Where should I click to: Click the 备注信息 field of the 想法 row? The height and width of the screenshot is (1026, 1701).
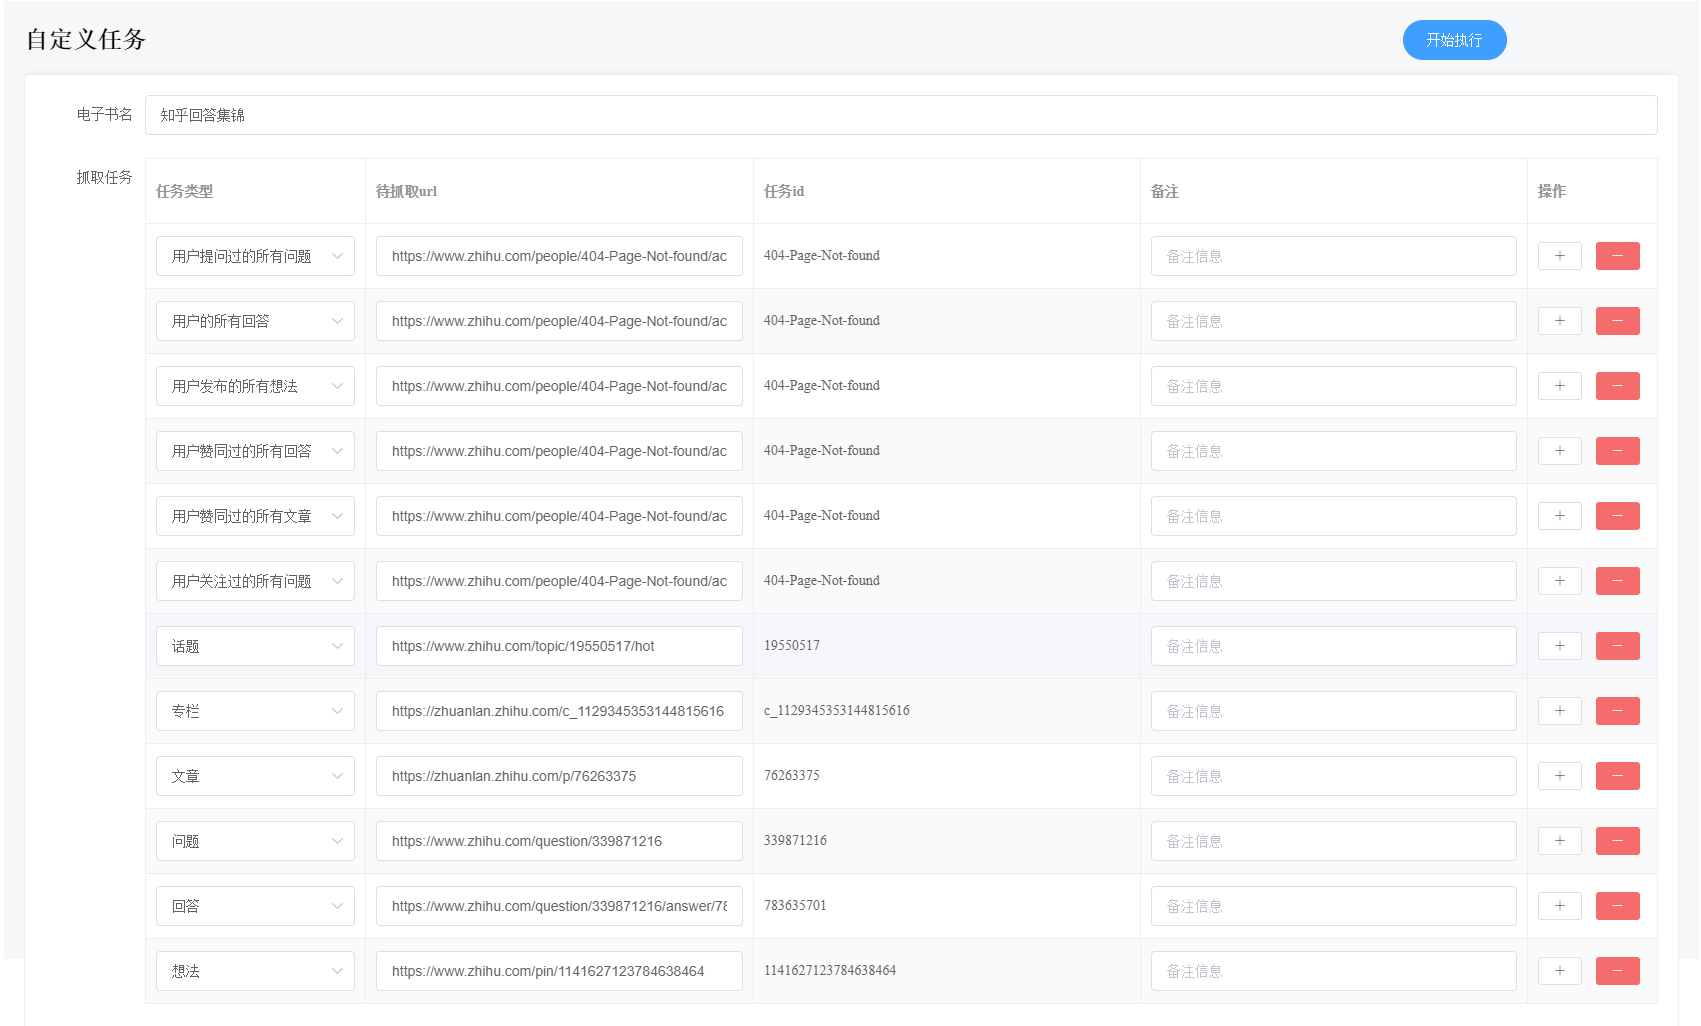pyautogui.click(x=1333, y=971)
